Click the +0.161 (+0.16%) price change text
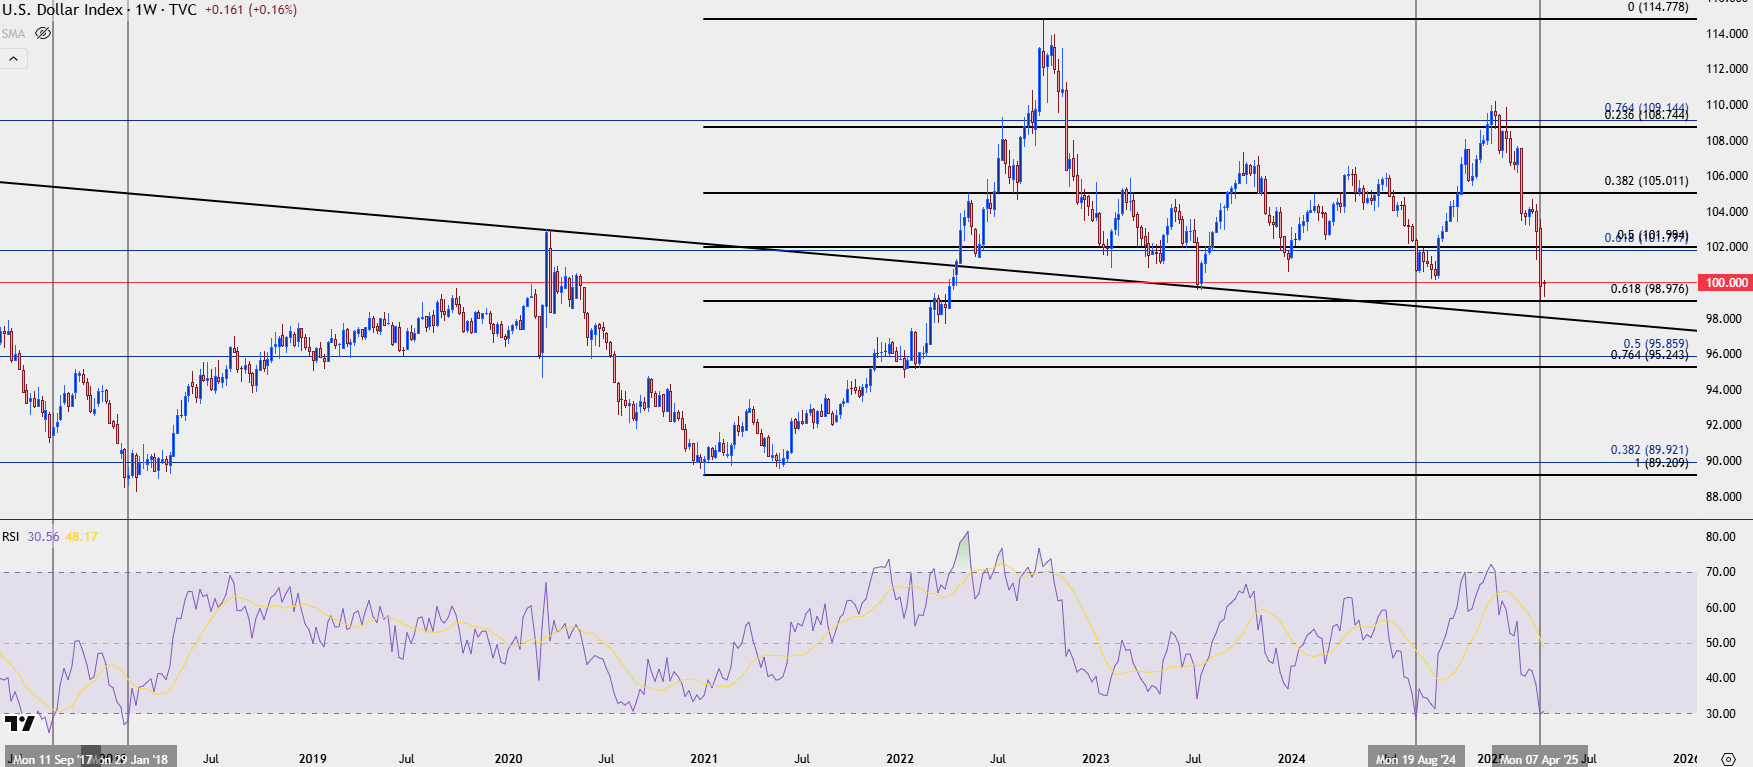This screenshot has width=1753, height=767. point(251,10)
